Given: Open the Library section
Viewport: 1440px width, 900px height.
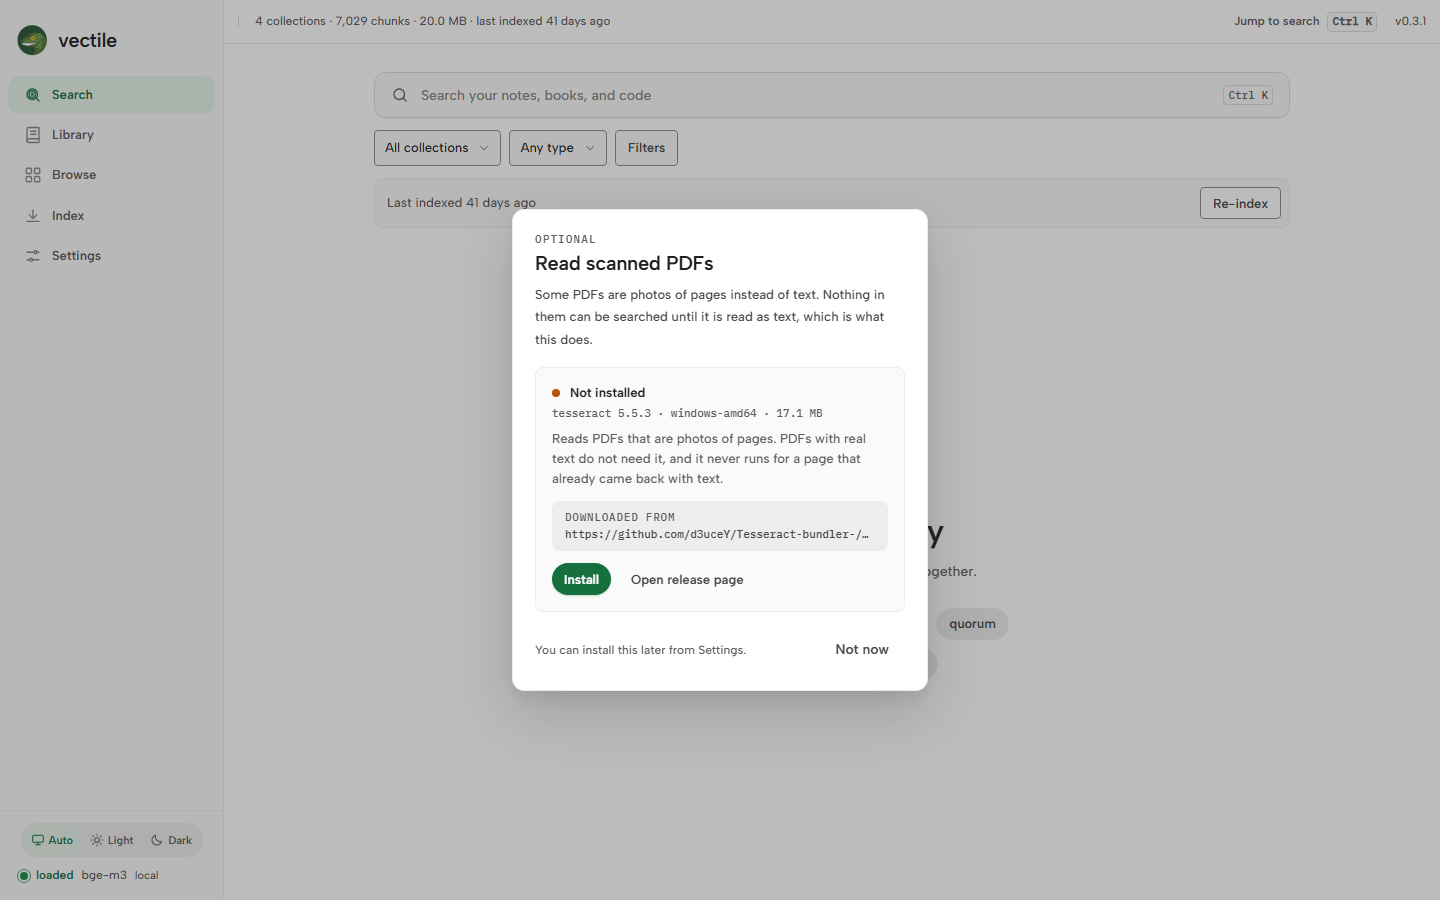Looking at the screenshot, I should click(111, 135).
